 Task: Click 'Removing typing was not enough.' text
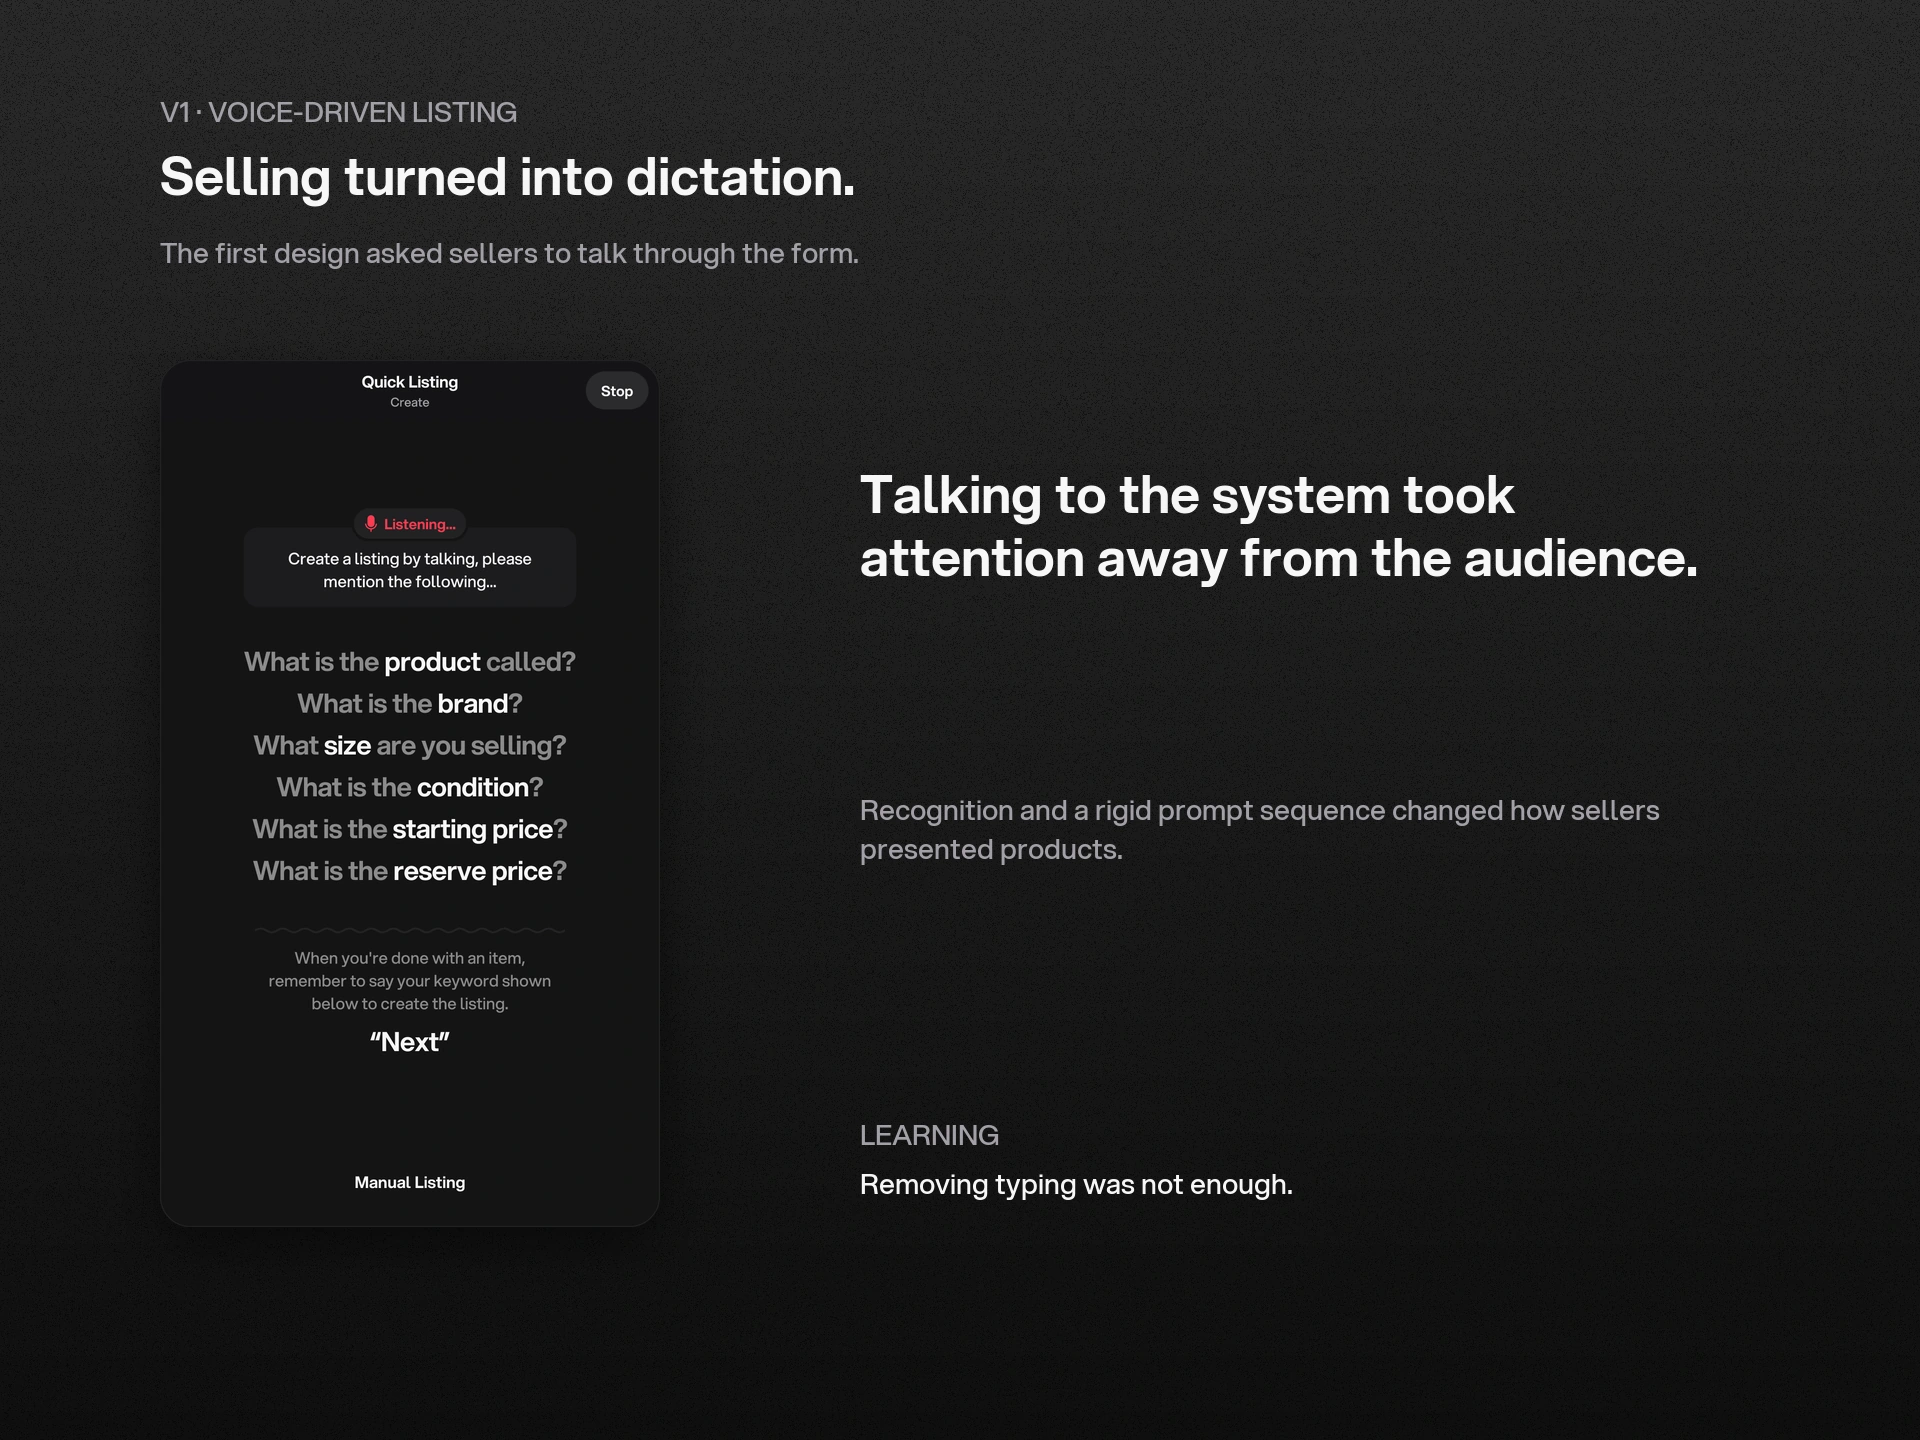click(x=1076, y=1185)
